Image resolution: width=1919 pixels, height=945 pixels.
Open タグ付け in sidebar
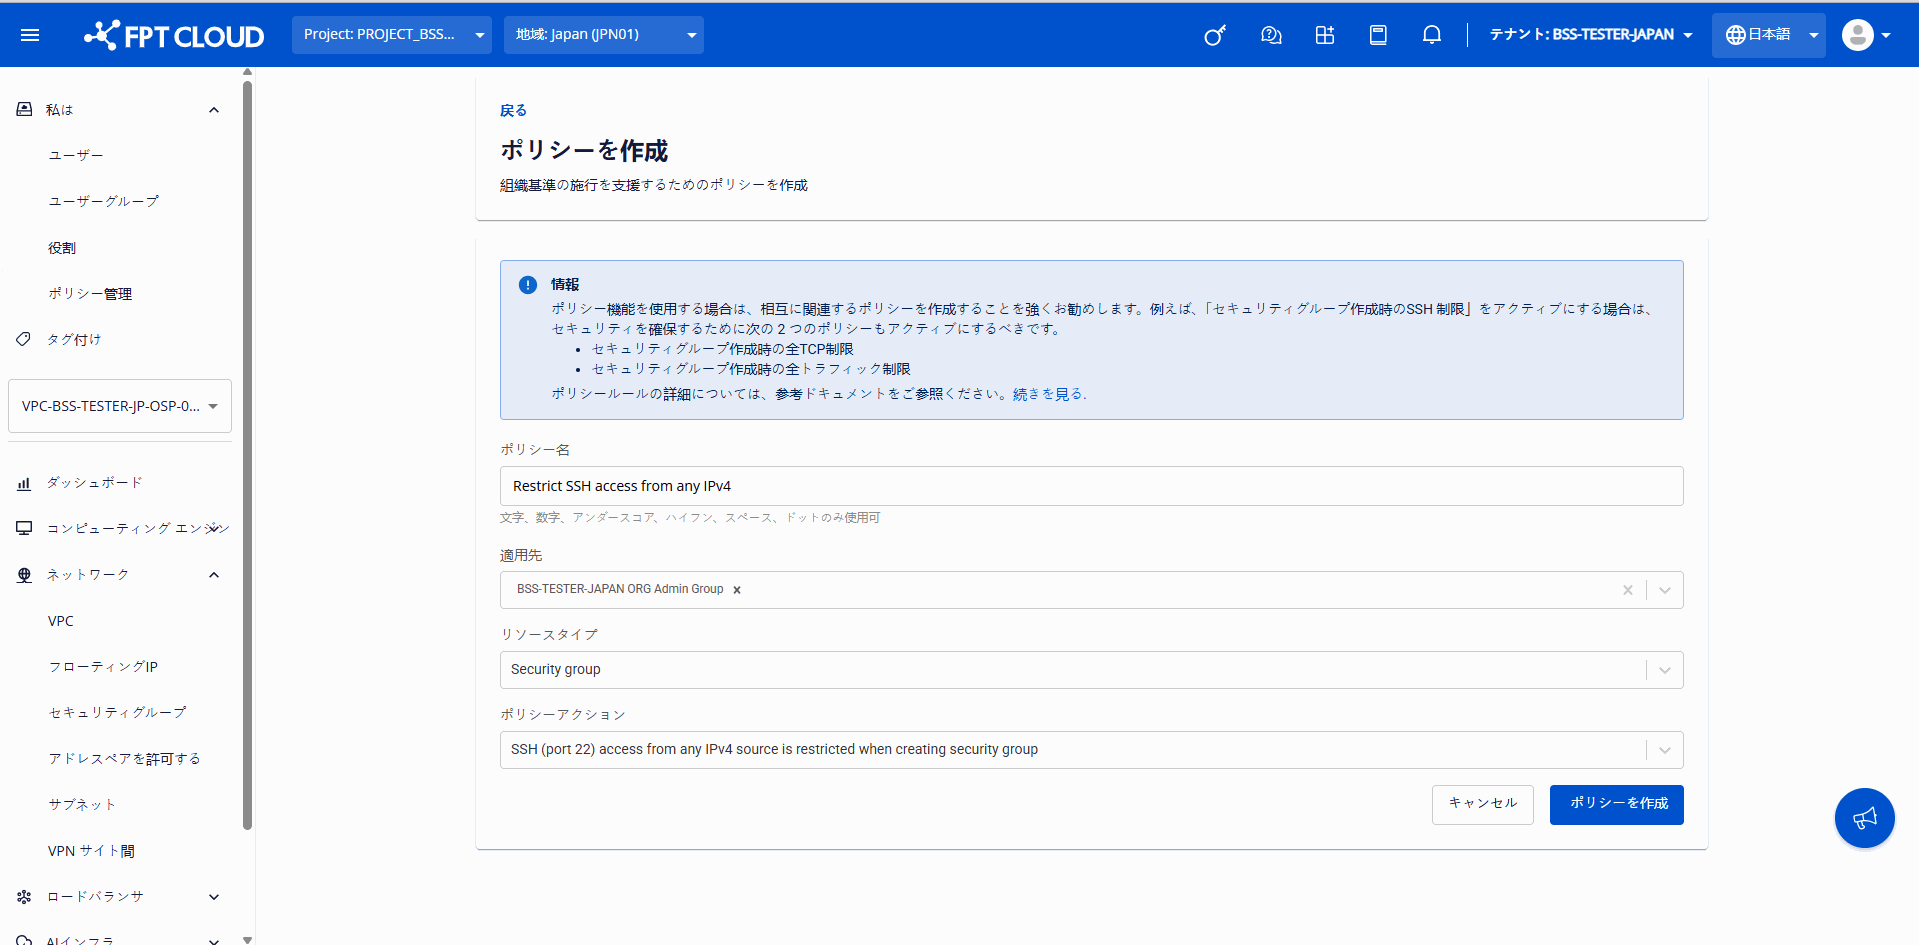click(x=74, y=340)
